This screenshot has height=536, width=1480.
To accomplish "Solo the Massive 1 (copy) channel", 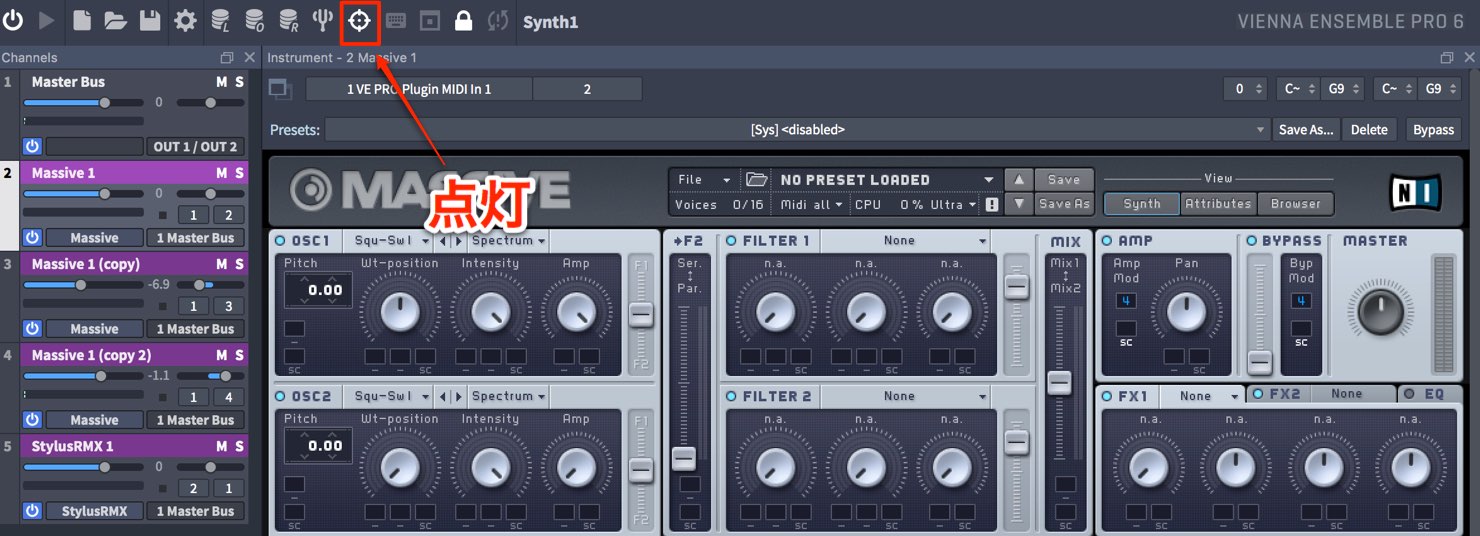I will 239,264.
